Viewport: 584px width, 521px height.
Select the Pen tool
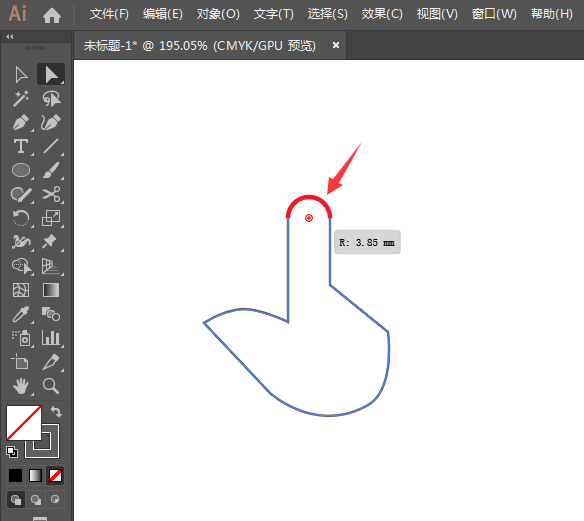[x=21, y=123]
